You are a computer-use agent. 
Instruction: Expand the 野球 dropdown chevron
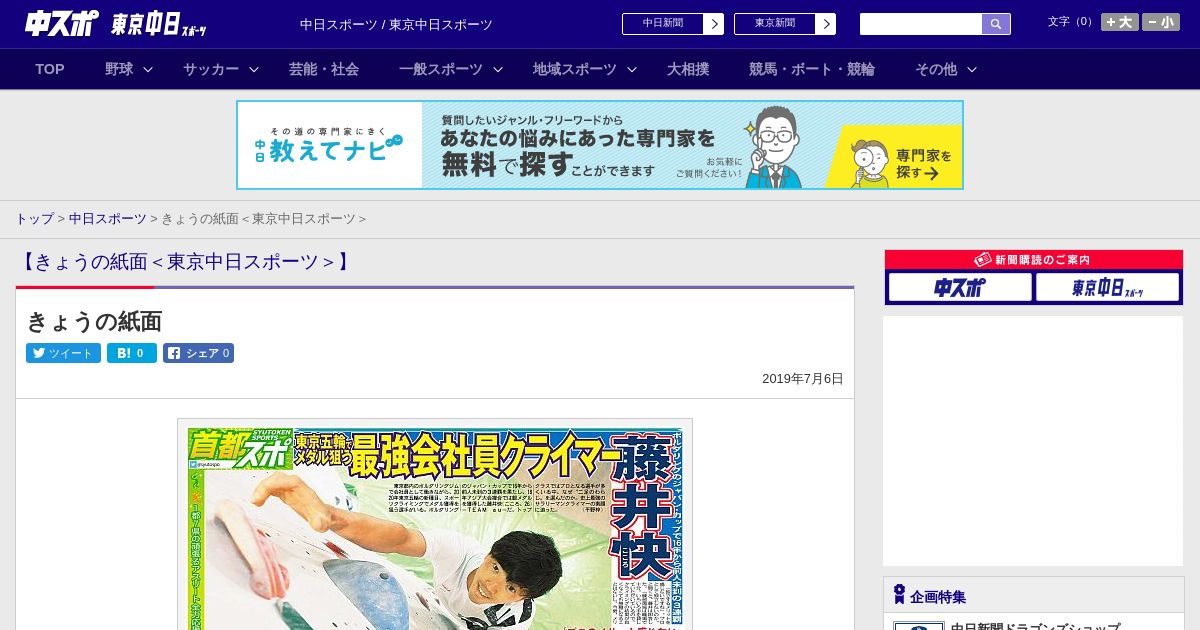148,70
